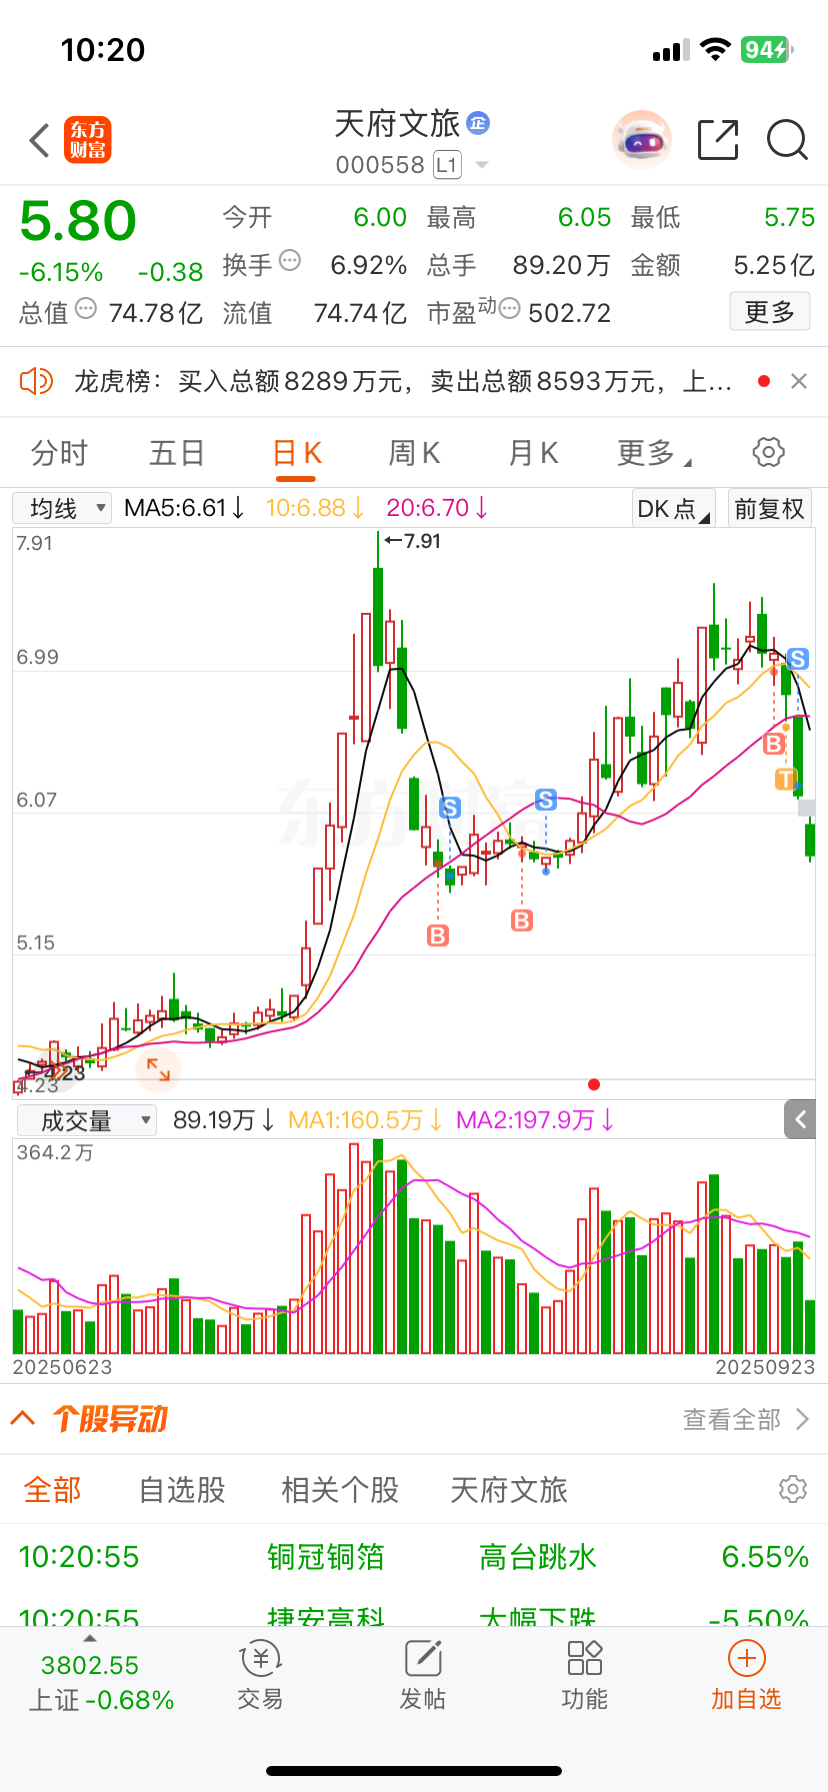Image resolution: width=828 pixels, height=1792 pixels.
Task: Select the 相关个股 filter tab
Action: click(340, 1490)
